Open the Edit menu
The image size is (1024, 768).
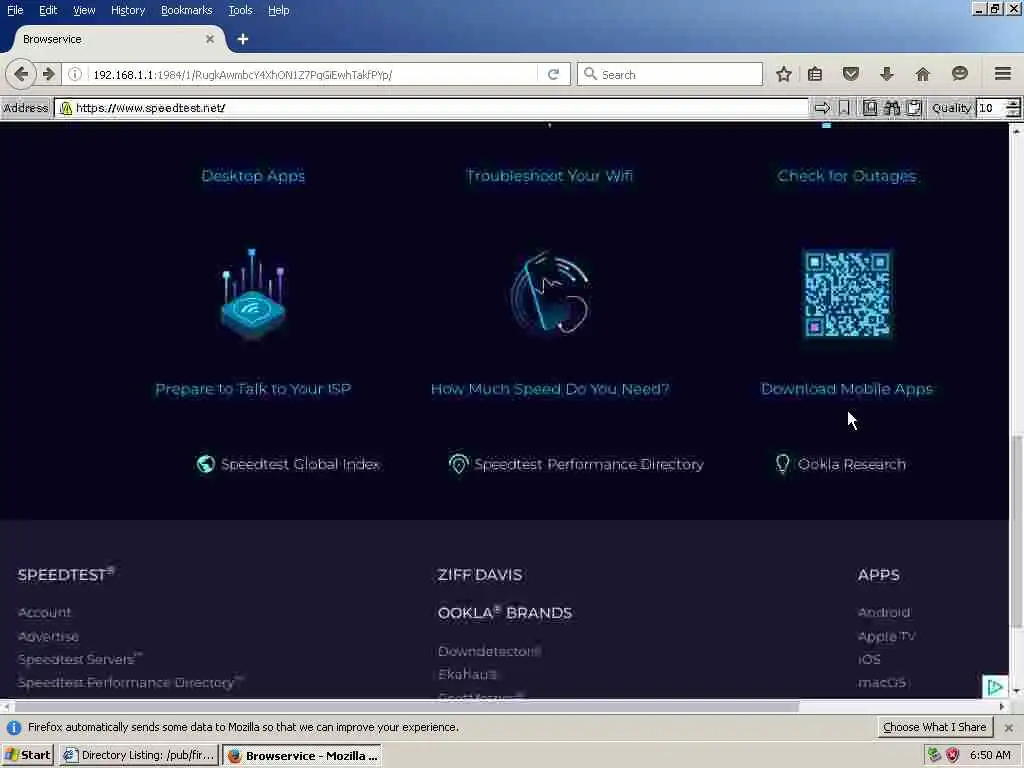pos(48,10)
